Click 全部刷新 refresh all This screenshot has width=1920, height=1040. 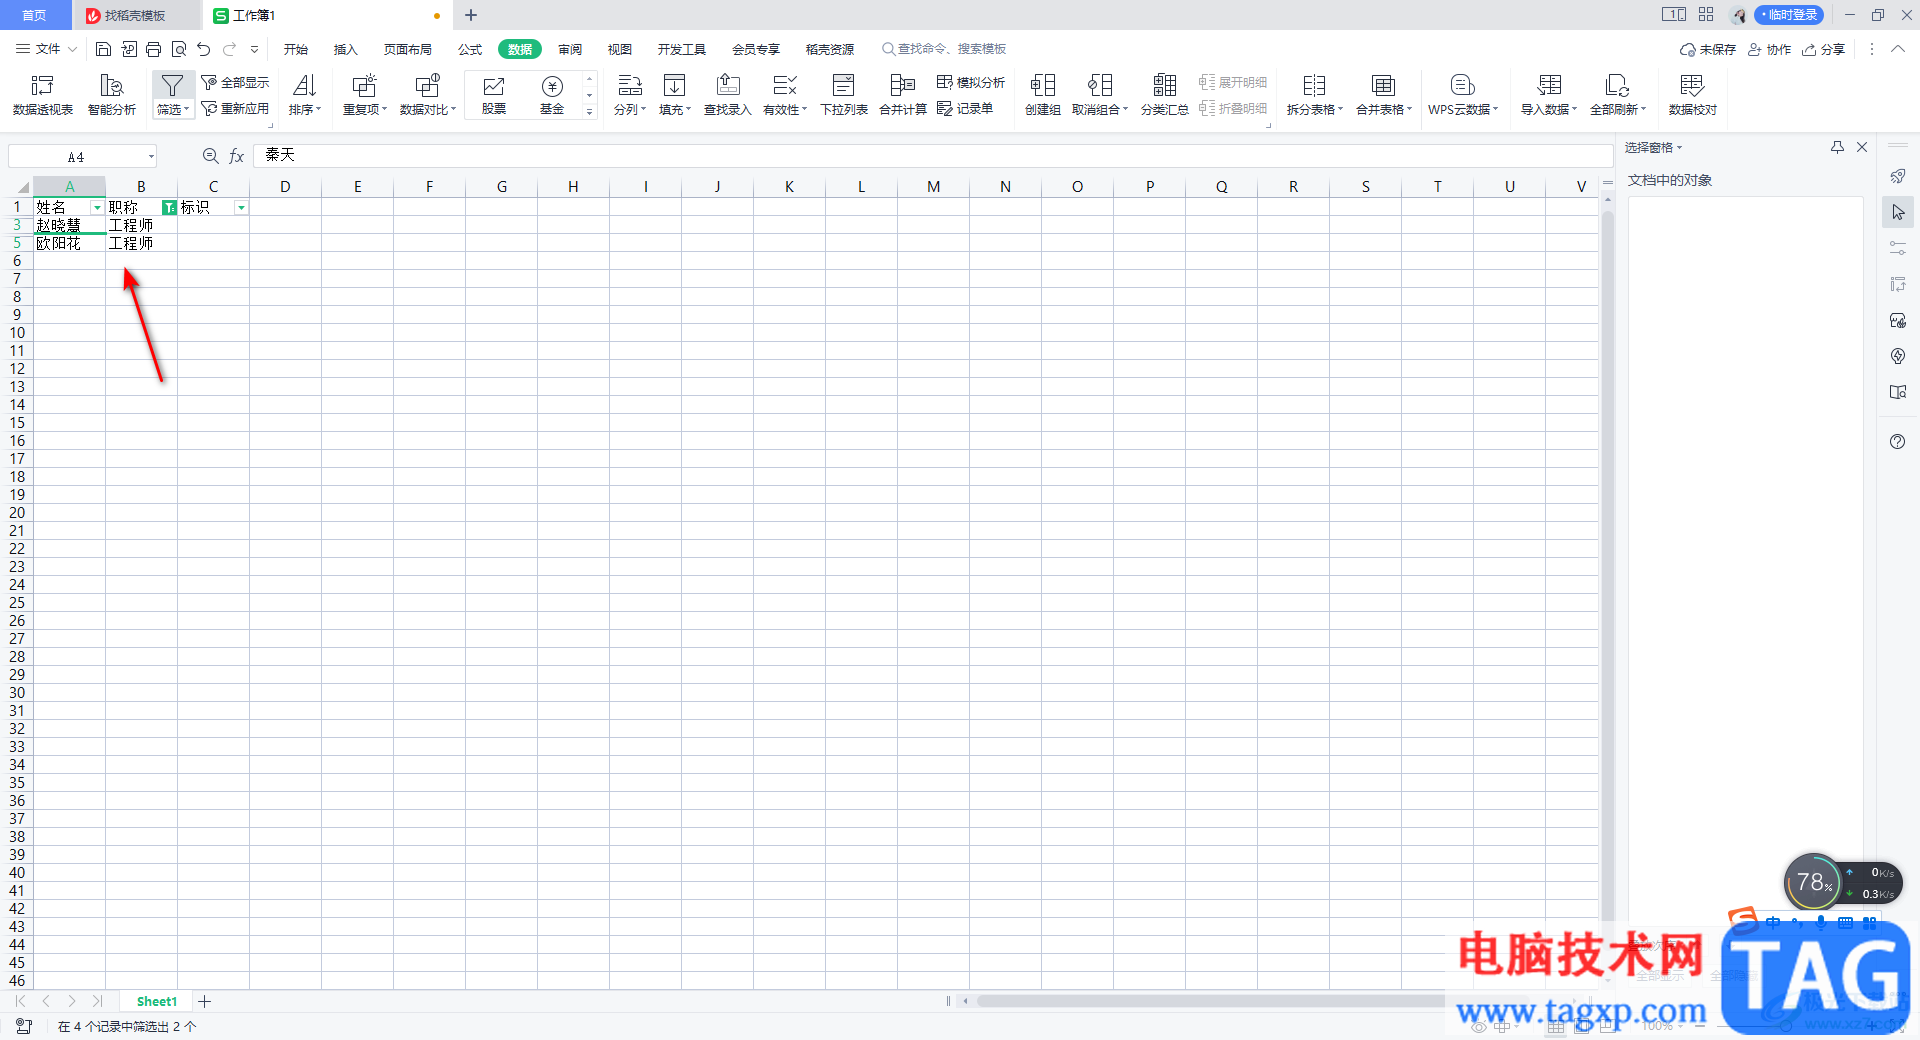point(1618,95)
